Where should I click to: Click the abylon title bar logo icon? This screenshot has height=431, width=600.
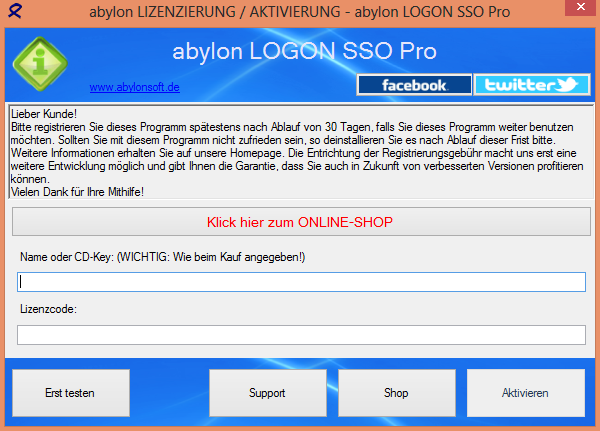pyautogui.click(x=15, y=11)
